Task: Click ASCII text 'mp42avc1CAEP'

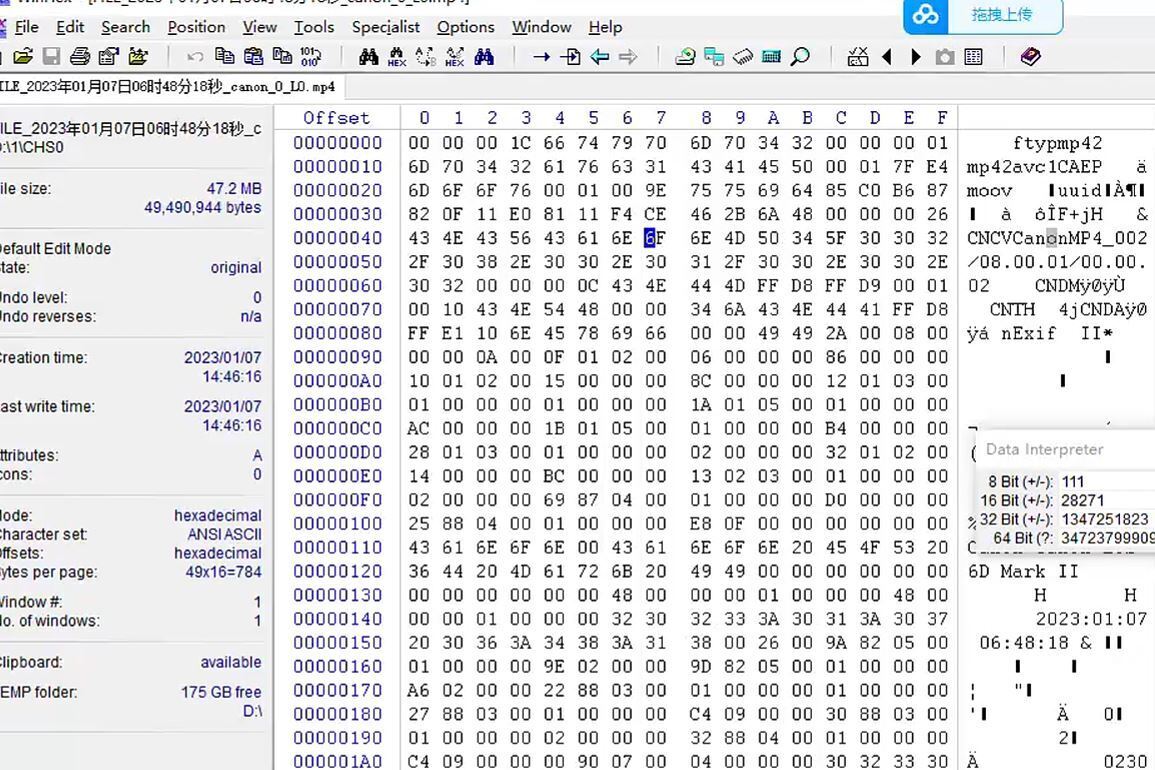Action: [1034, 167]
